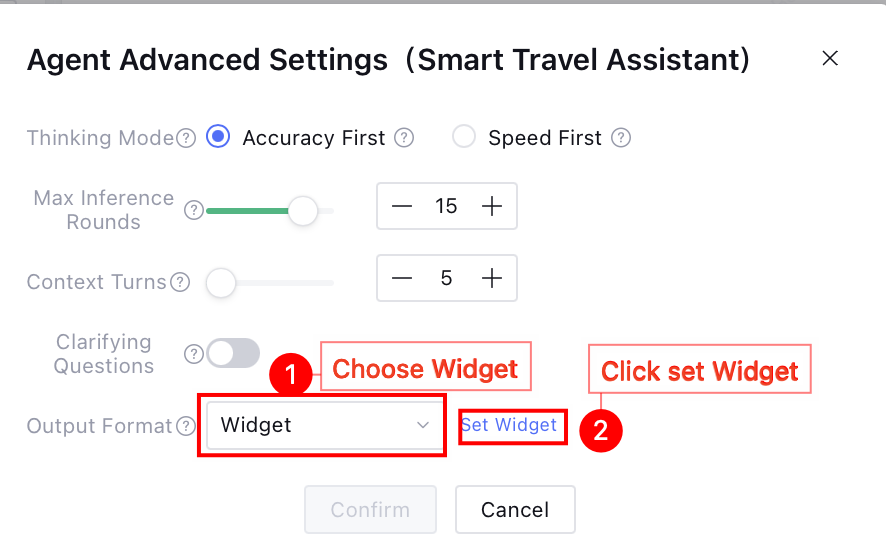Image resolution: width=886 pixels, height=548 pixels.
Task: Click help icon beside Context Turns
Action: point(180,282)
